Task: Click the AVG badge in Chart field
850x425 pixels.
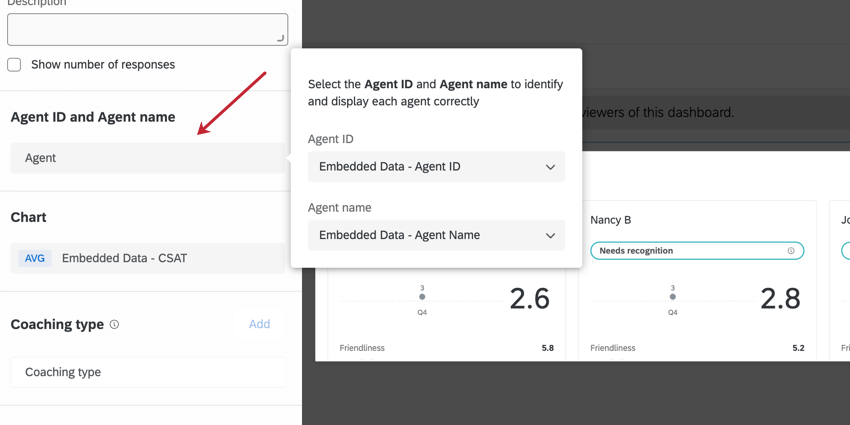Action: point(35,258)
